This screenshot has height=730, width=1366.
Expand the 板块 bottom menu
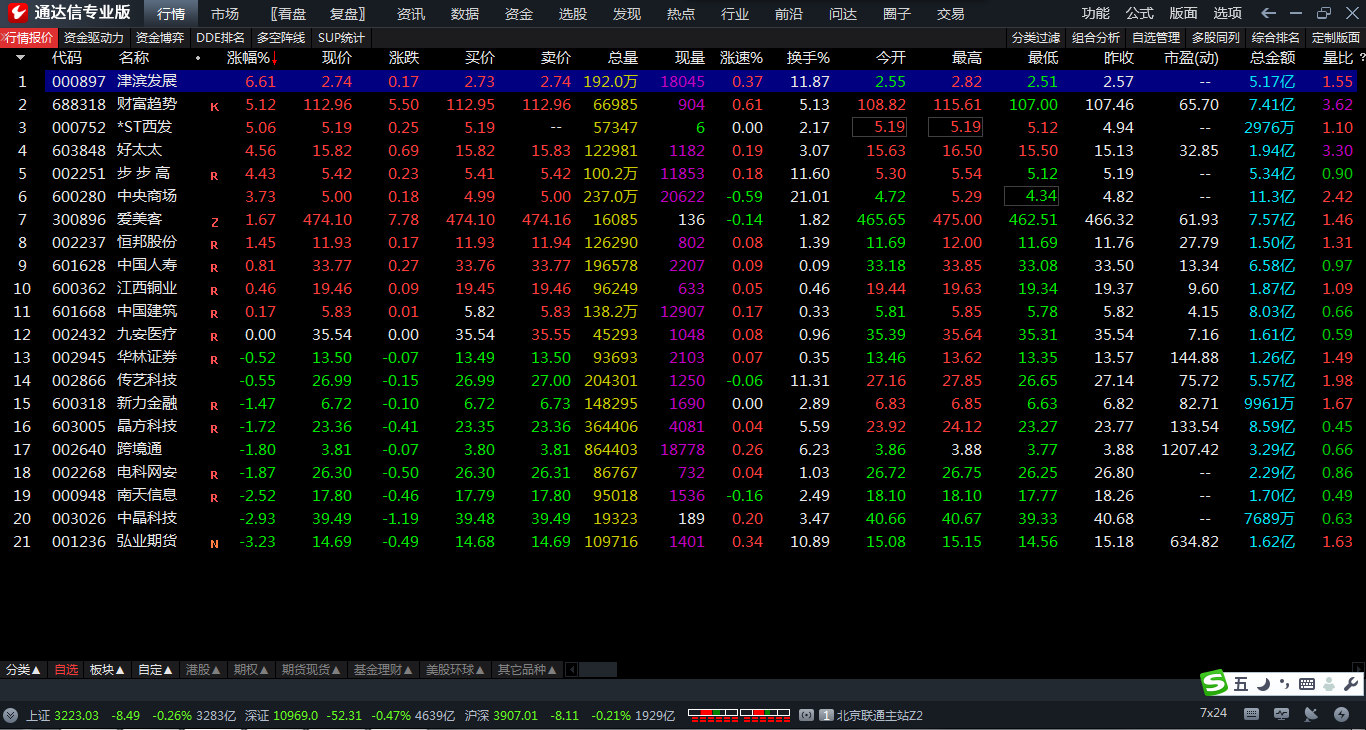point(107,670)
